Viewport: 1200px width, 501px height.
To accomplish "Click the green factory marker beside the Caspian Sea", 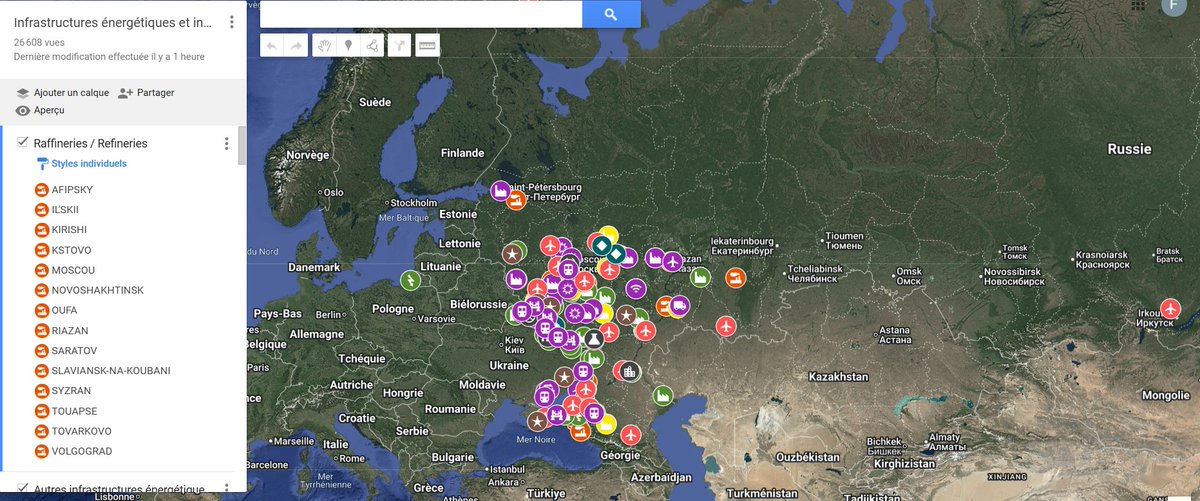I will pyautogui.click(x=662, y=397).
